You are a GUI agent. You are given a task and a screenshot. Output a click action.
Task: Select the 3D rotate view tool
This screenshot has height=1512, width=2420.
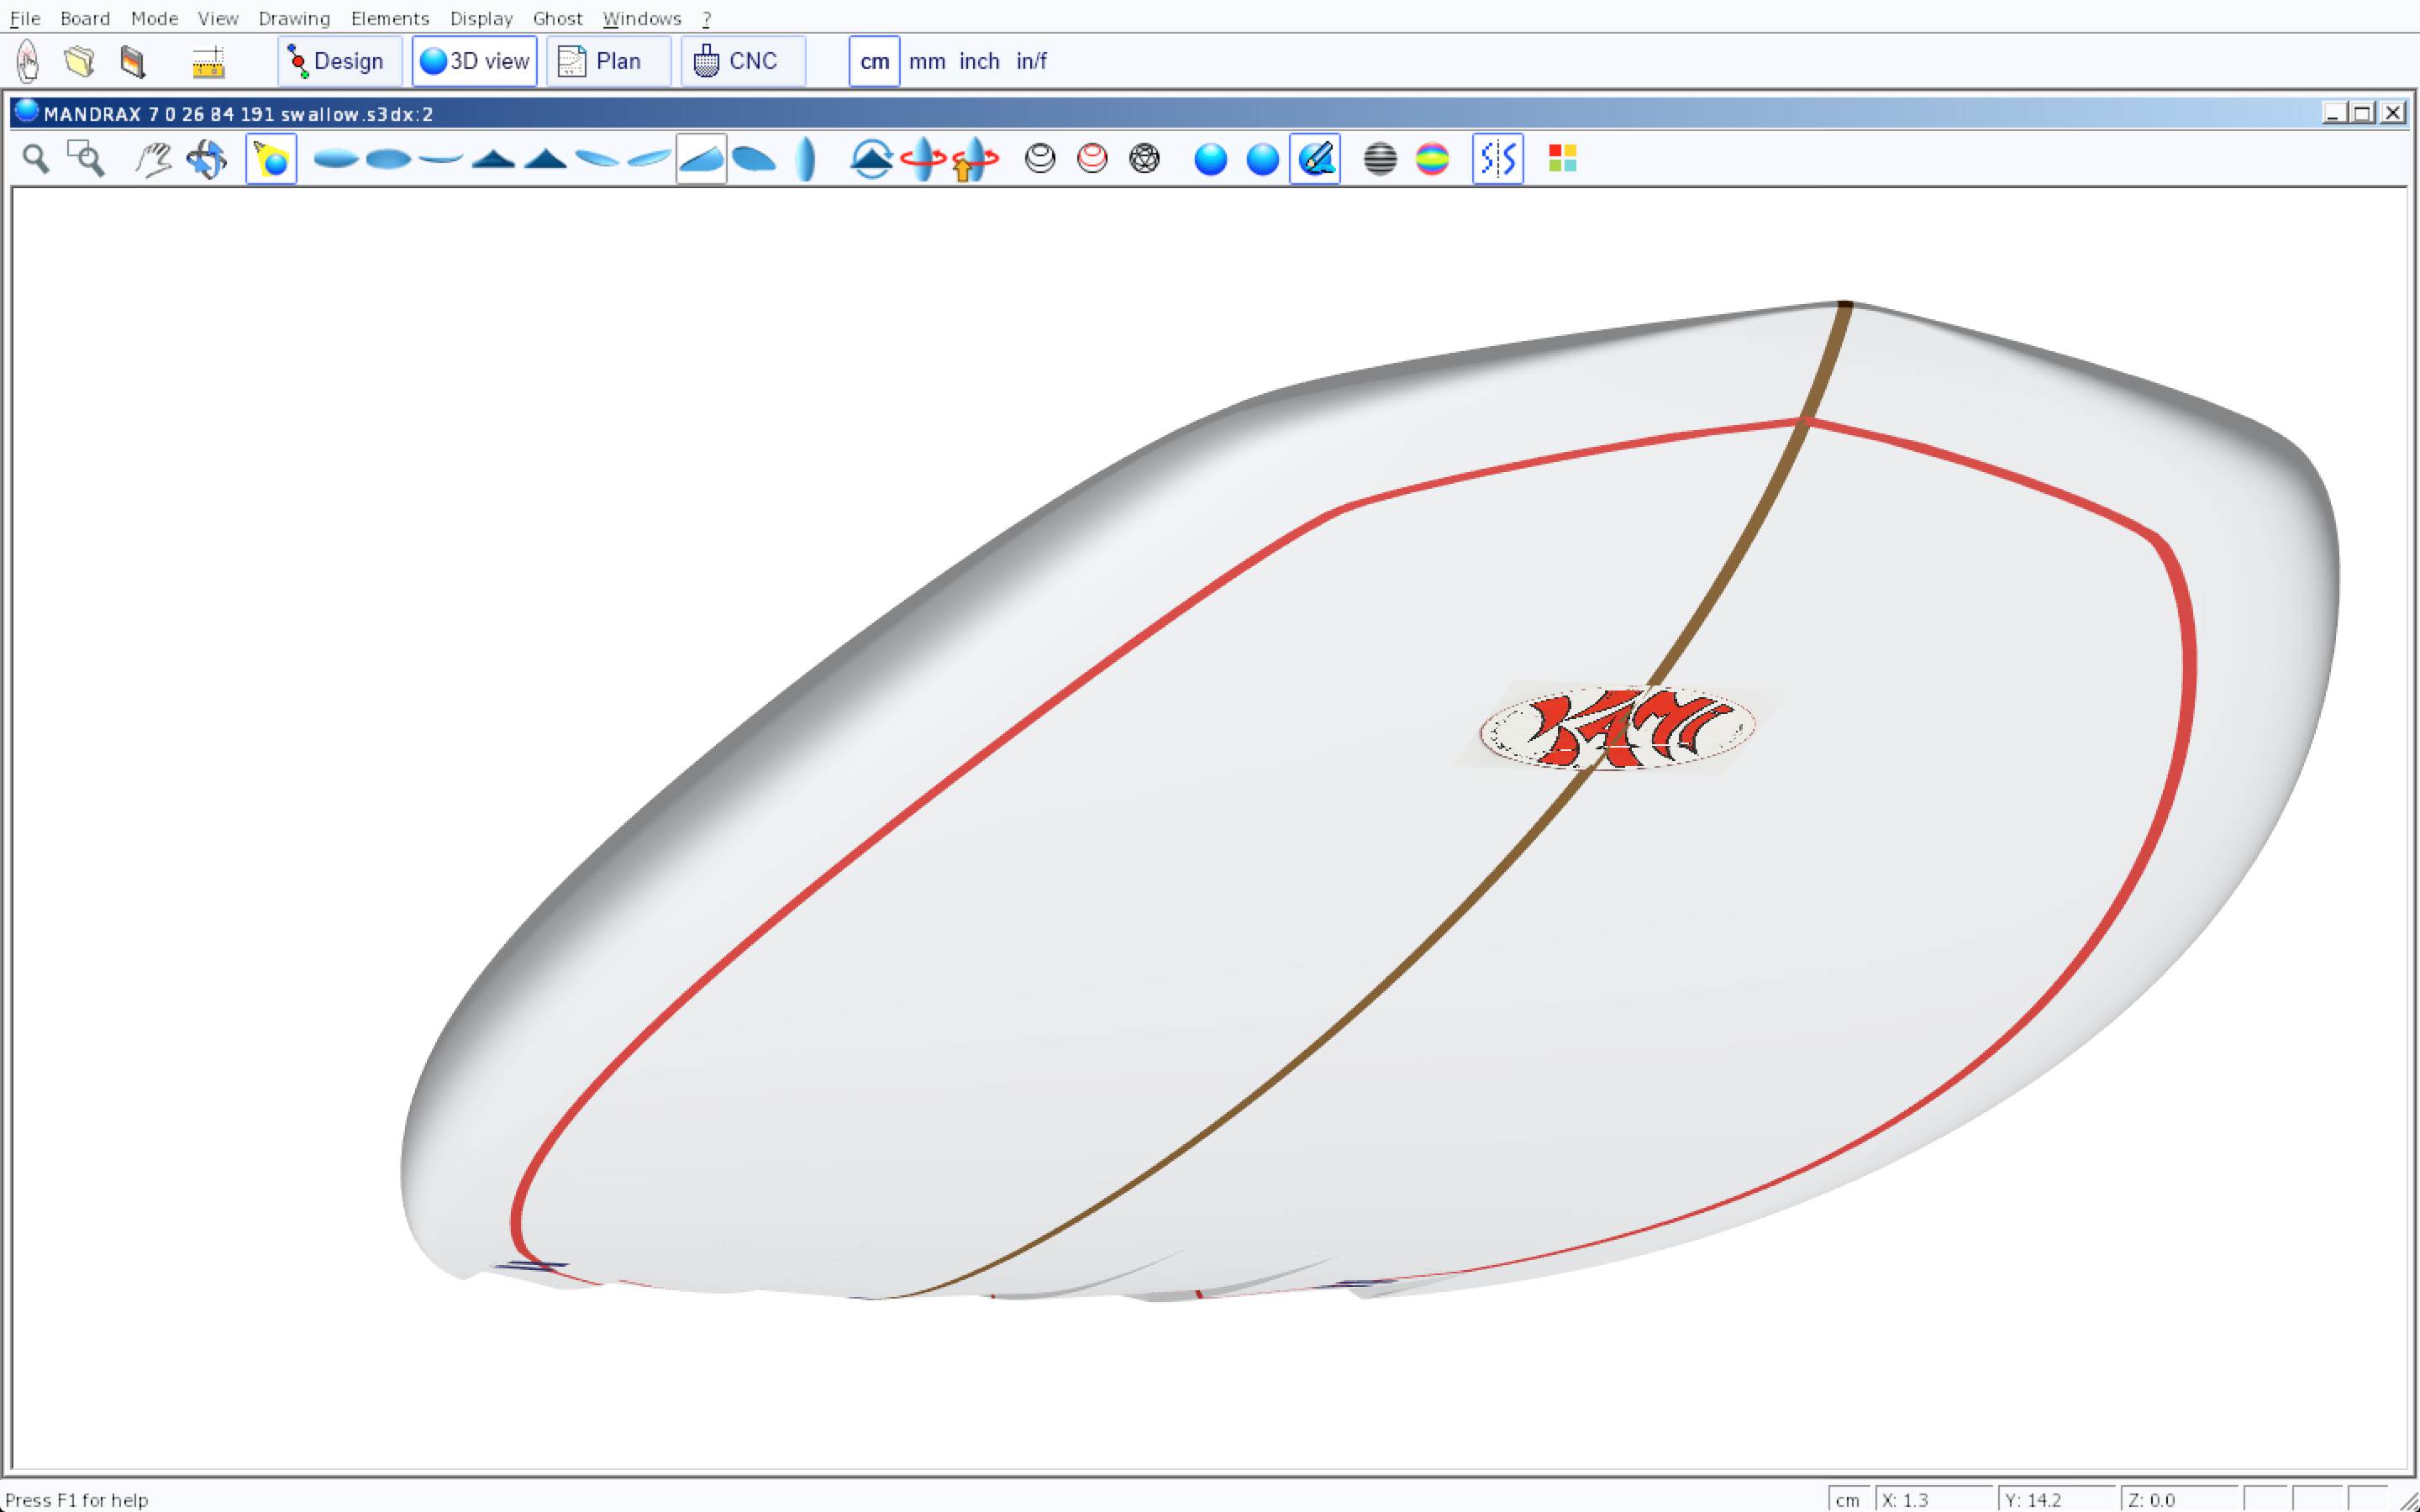pos(207,159)
